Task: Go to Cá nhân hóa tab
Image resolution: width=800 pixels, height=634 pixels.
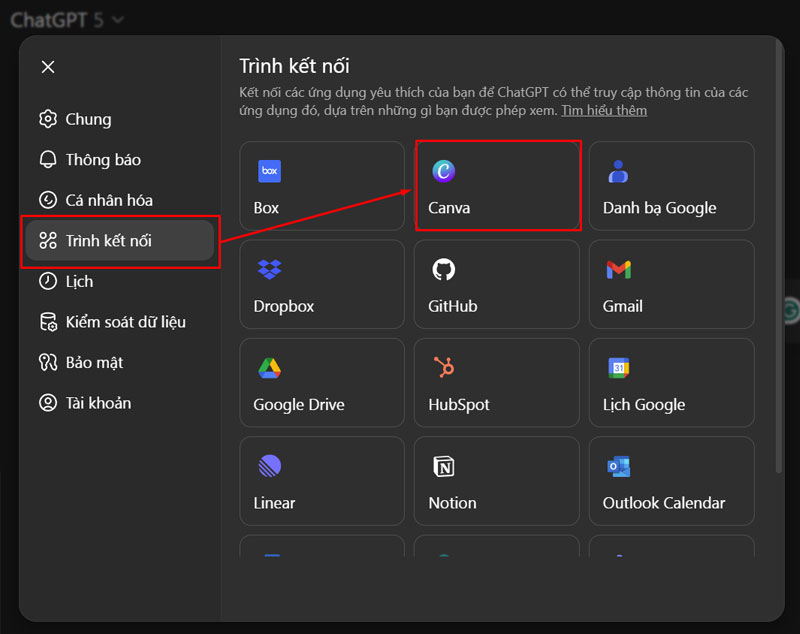Action: click(109, 200)
